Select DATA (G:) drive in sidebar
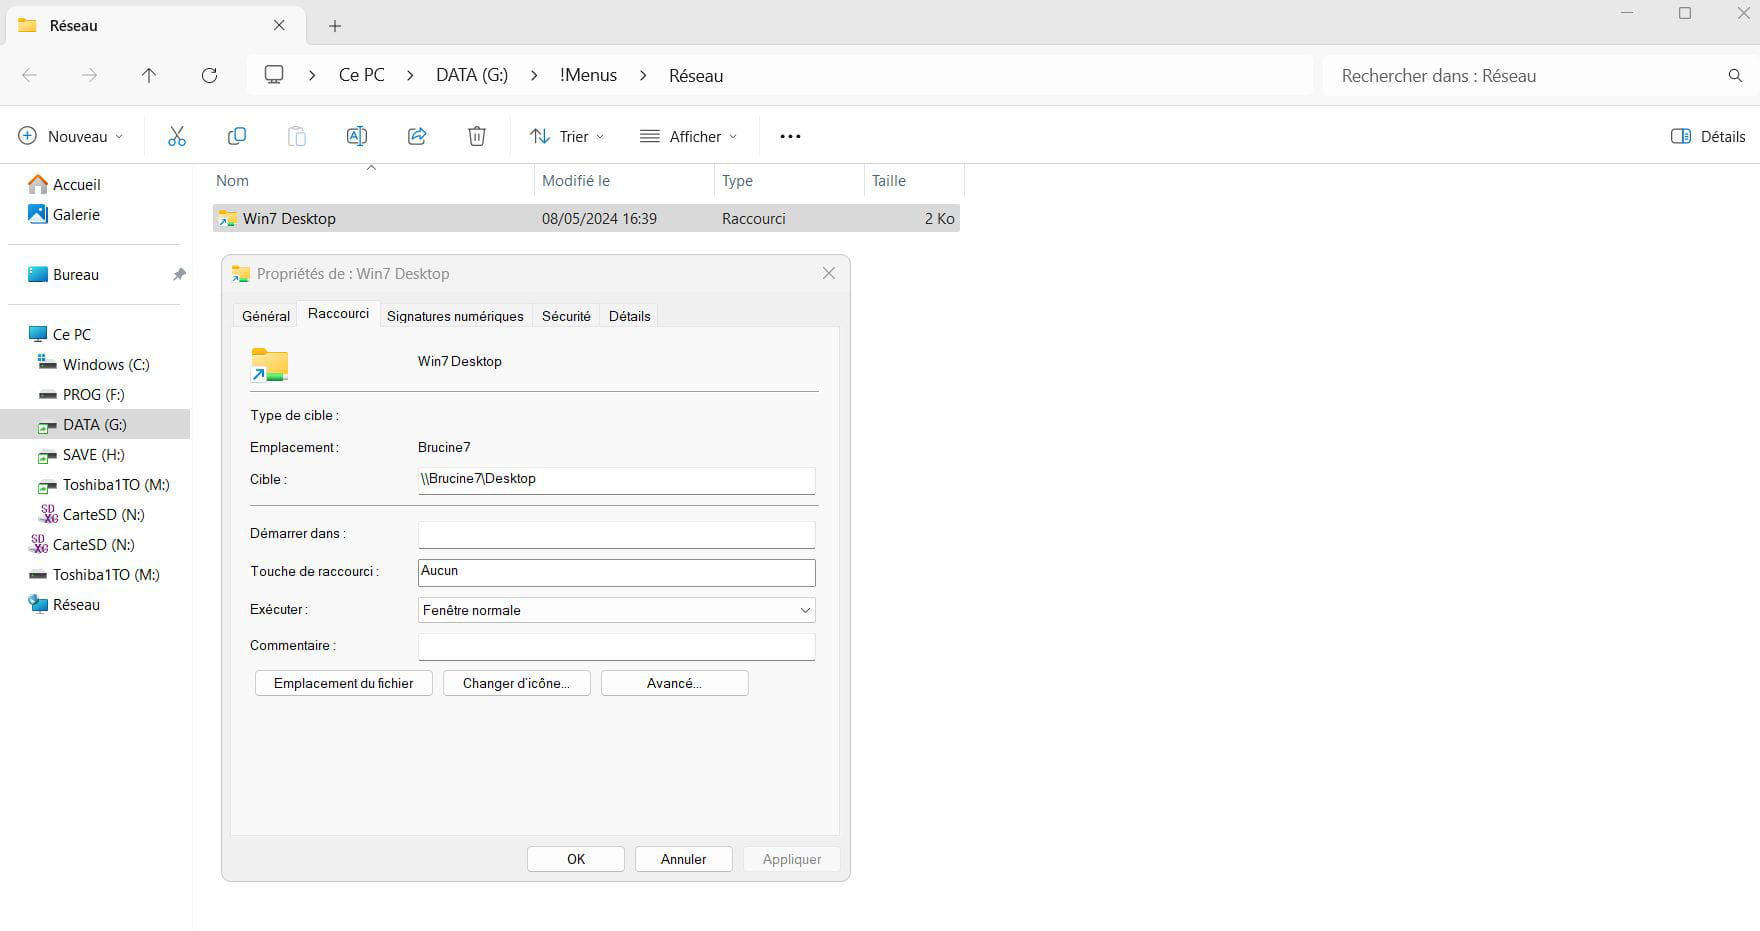1760x931 pixels. [95, 424]
